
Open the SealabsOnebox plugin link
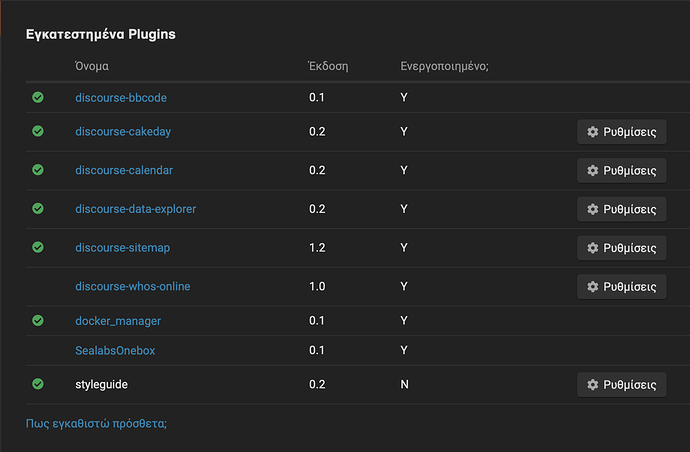pos(115,351)
